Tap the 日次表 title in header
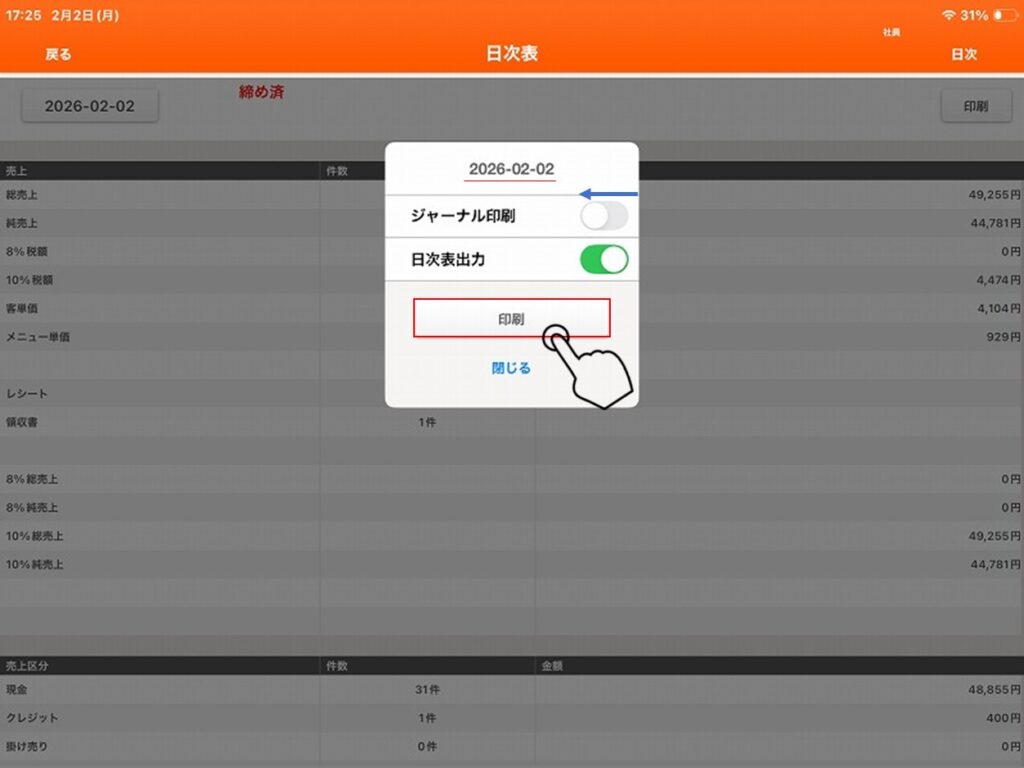This screenshot has height=768, width=1024. pos(511,54)
